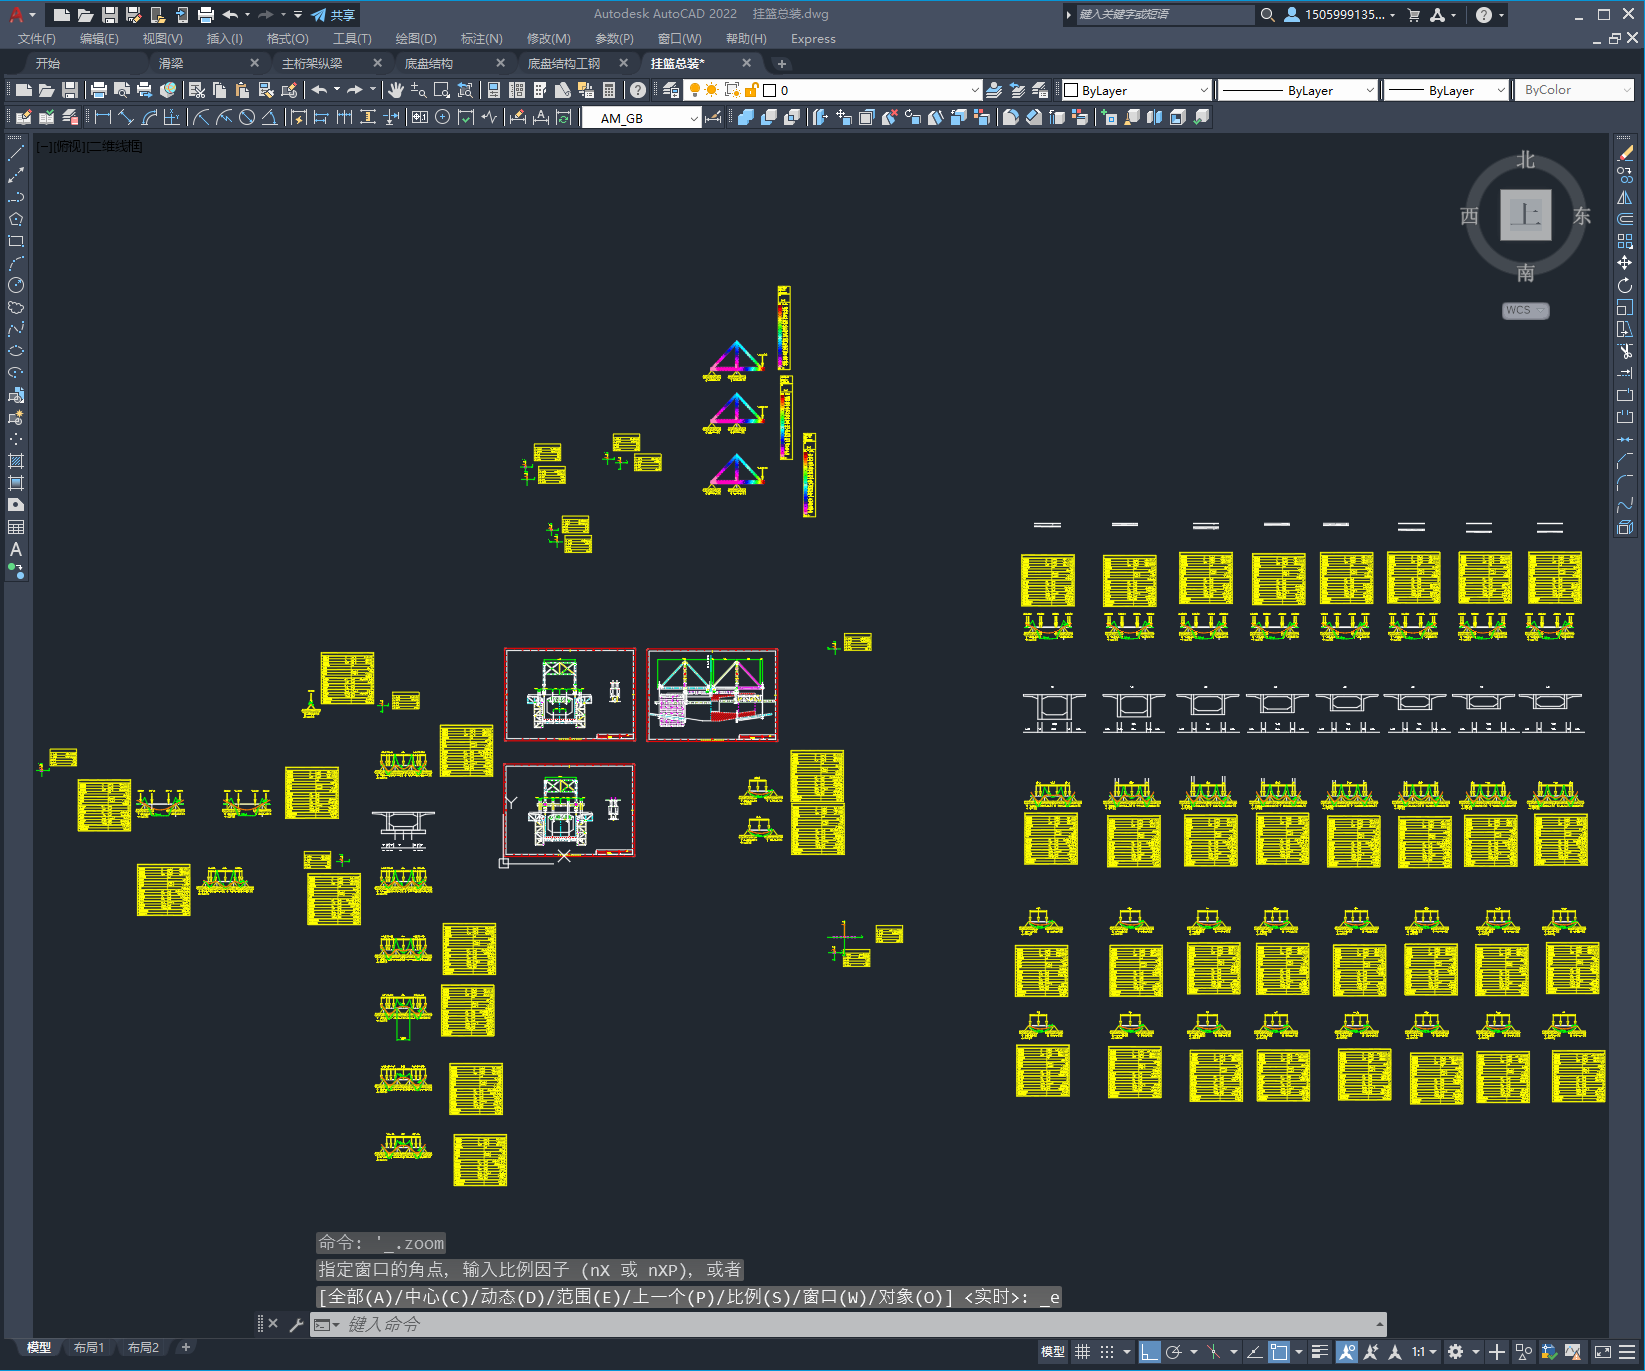Choose the Move tool in modify toolbar

point(1625,263)
